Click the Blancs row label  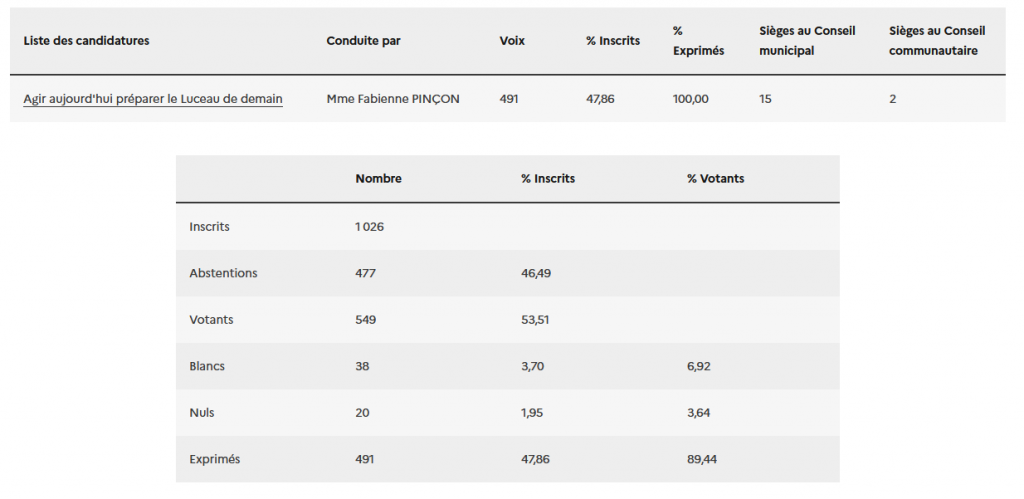207,366
